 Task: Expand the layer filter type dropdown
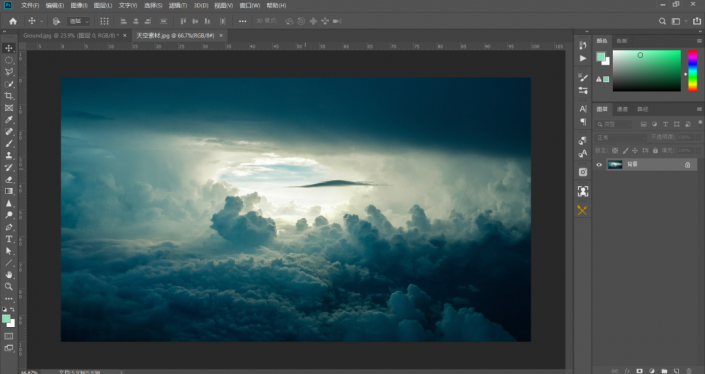point(613,124)
